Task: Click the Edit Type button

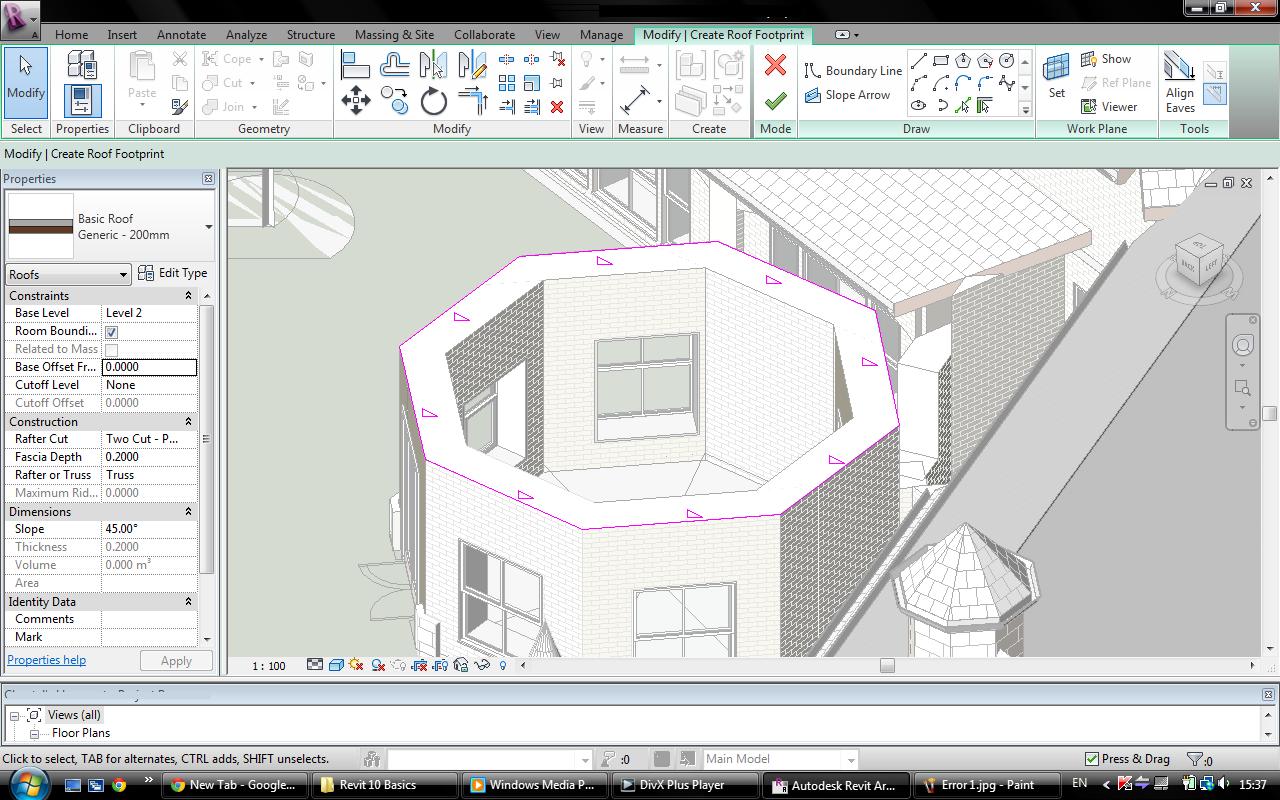Action: [x=173, y=273]
